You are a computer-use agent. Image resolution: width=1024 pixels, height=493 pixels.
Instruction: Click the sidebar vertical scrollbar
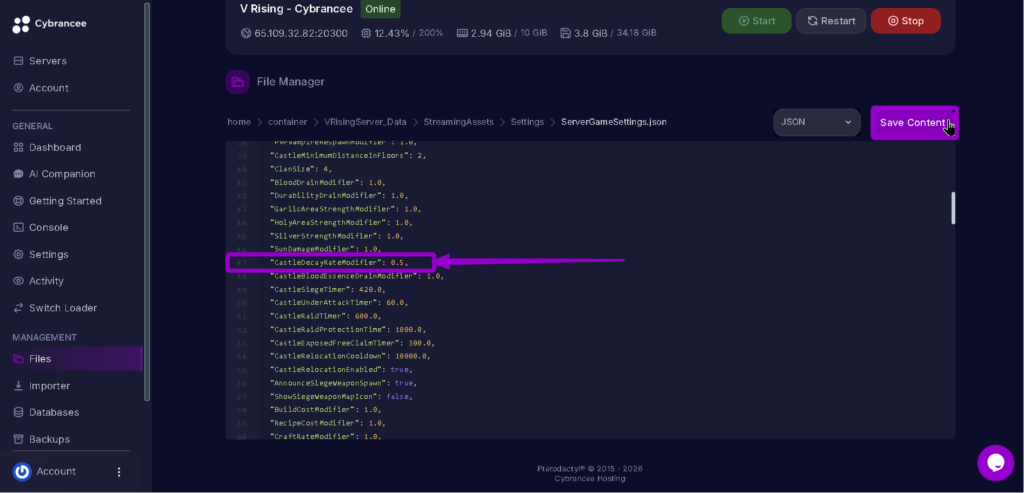147,201
